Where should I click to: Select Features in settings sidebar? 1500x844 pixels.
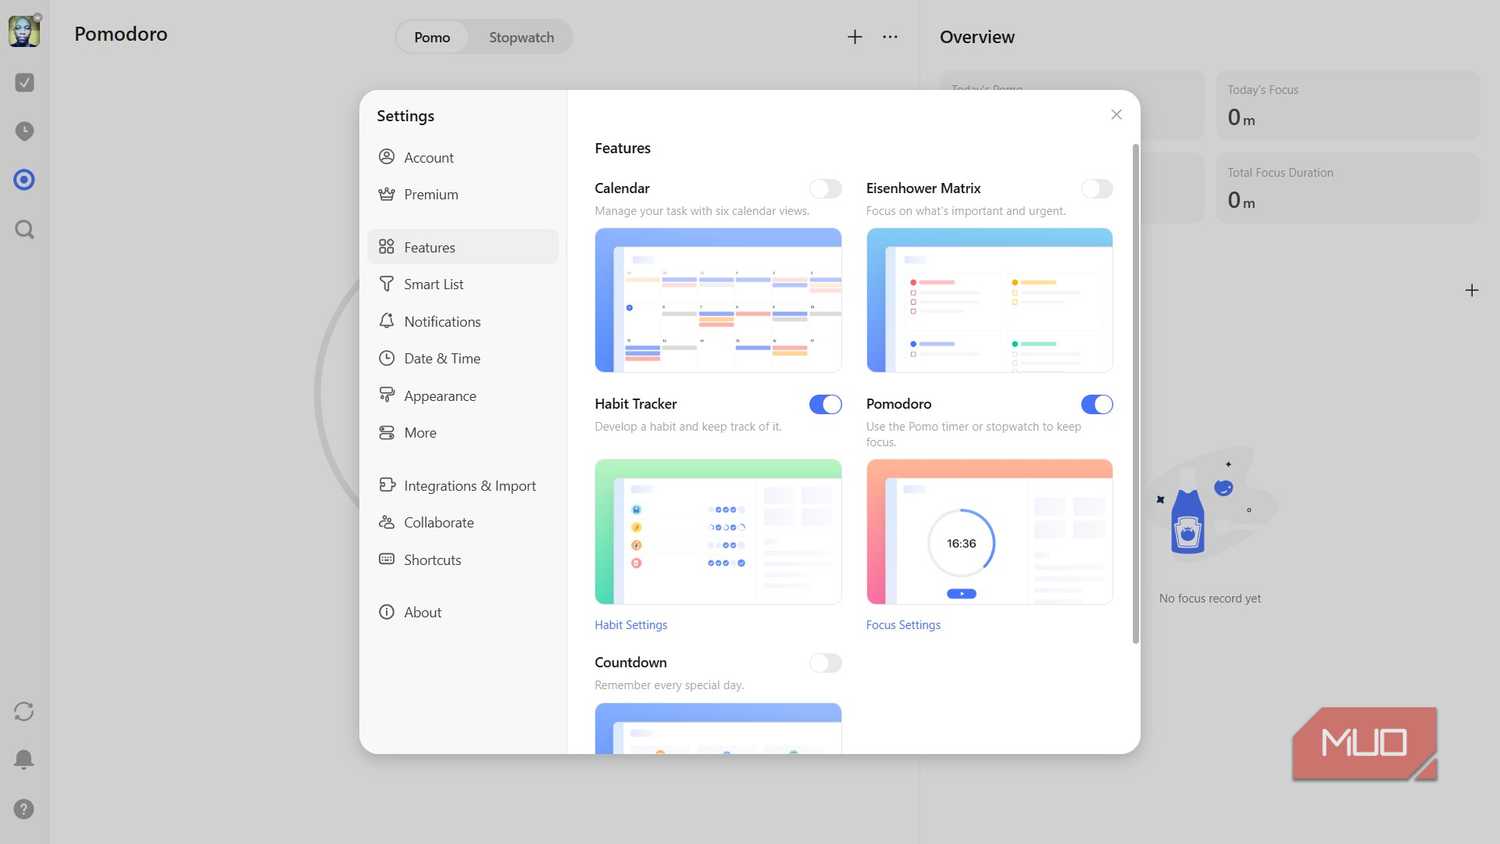pyautogui.click(x=463, y=247)
